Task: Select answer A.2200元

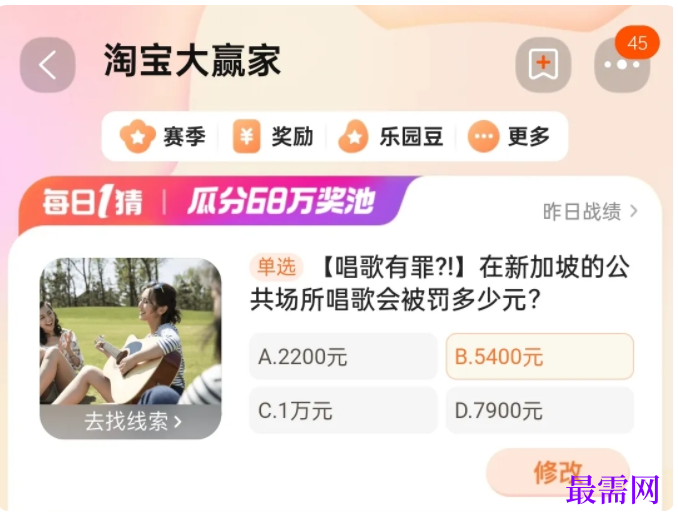Action: pos(343,357)
